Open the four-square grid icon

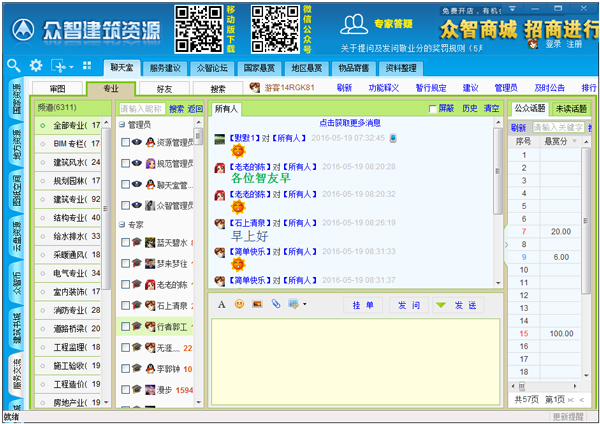point(87,65)
